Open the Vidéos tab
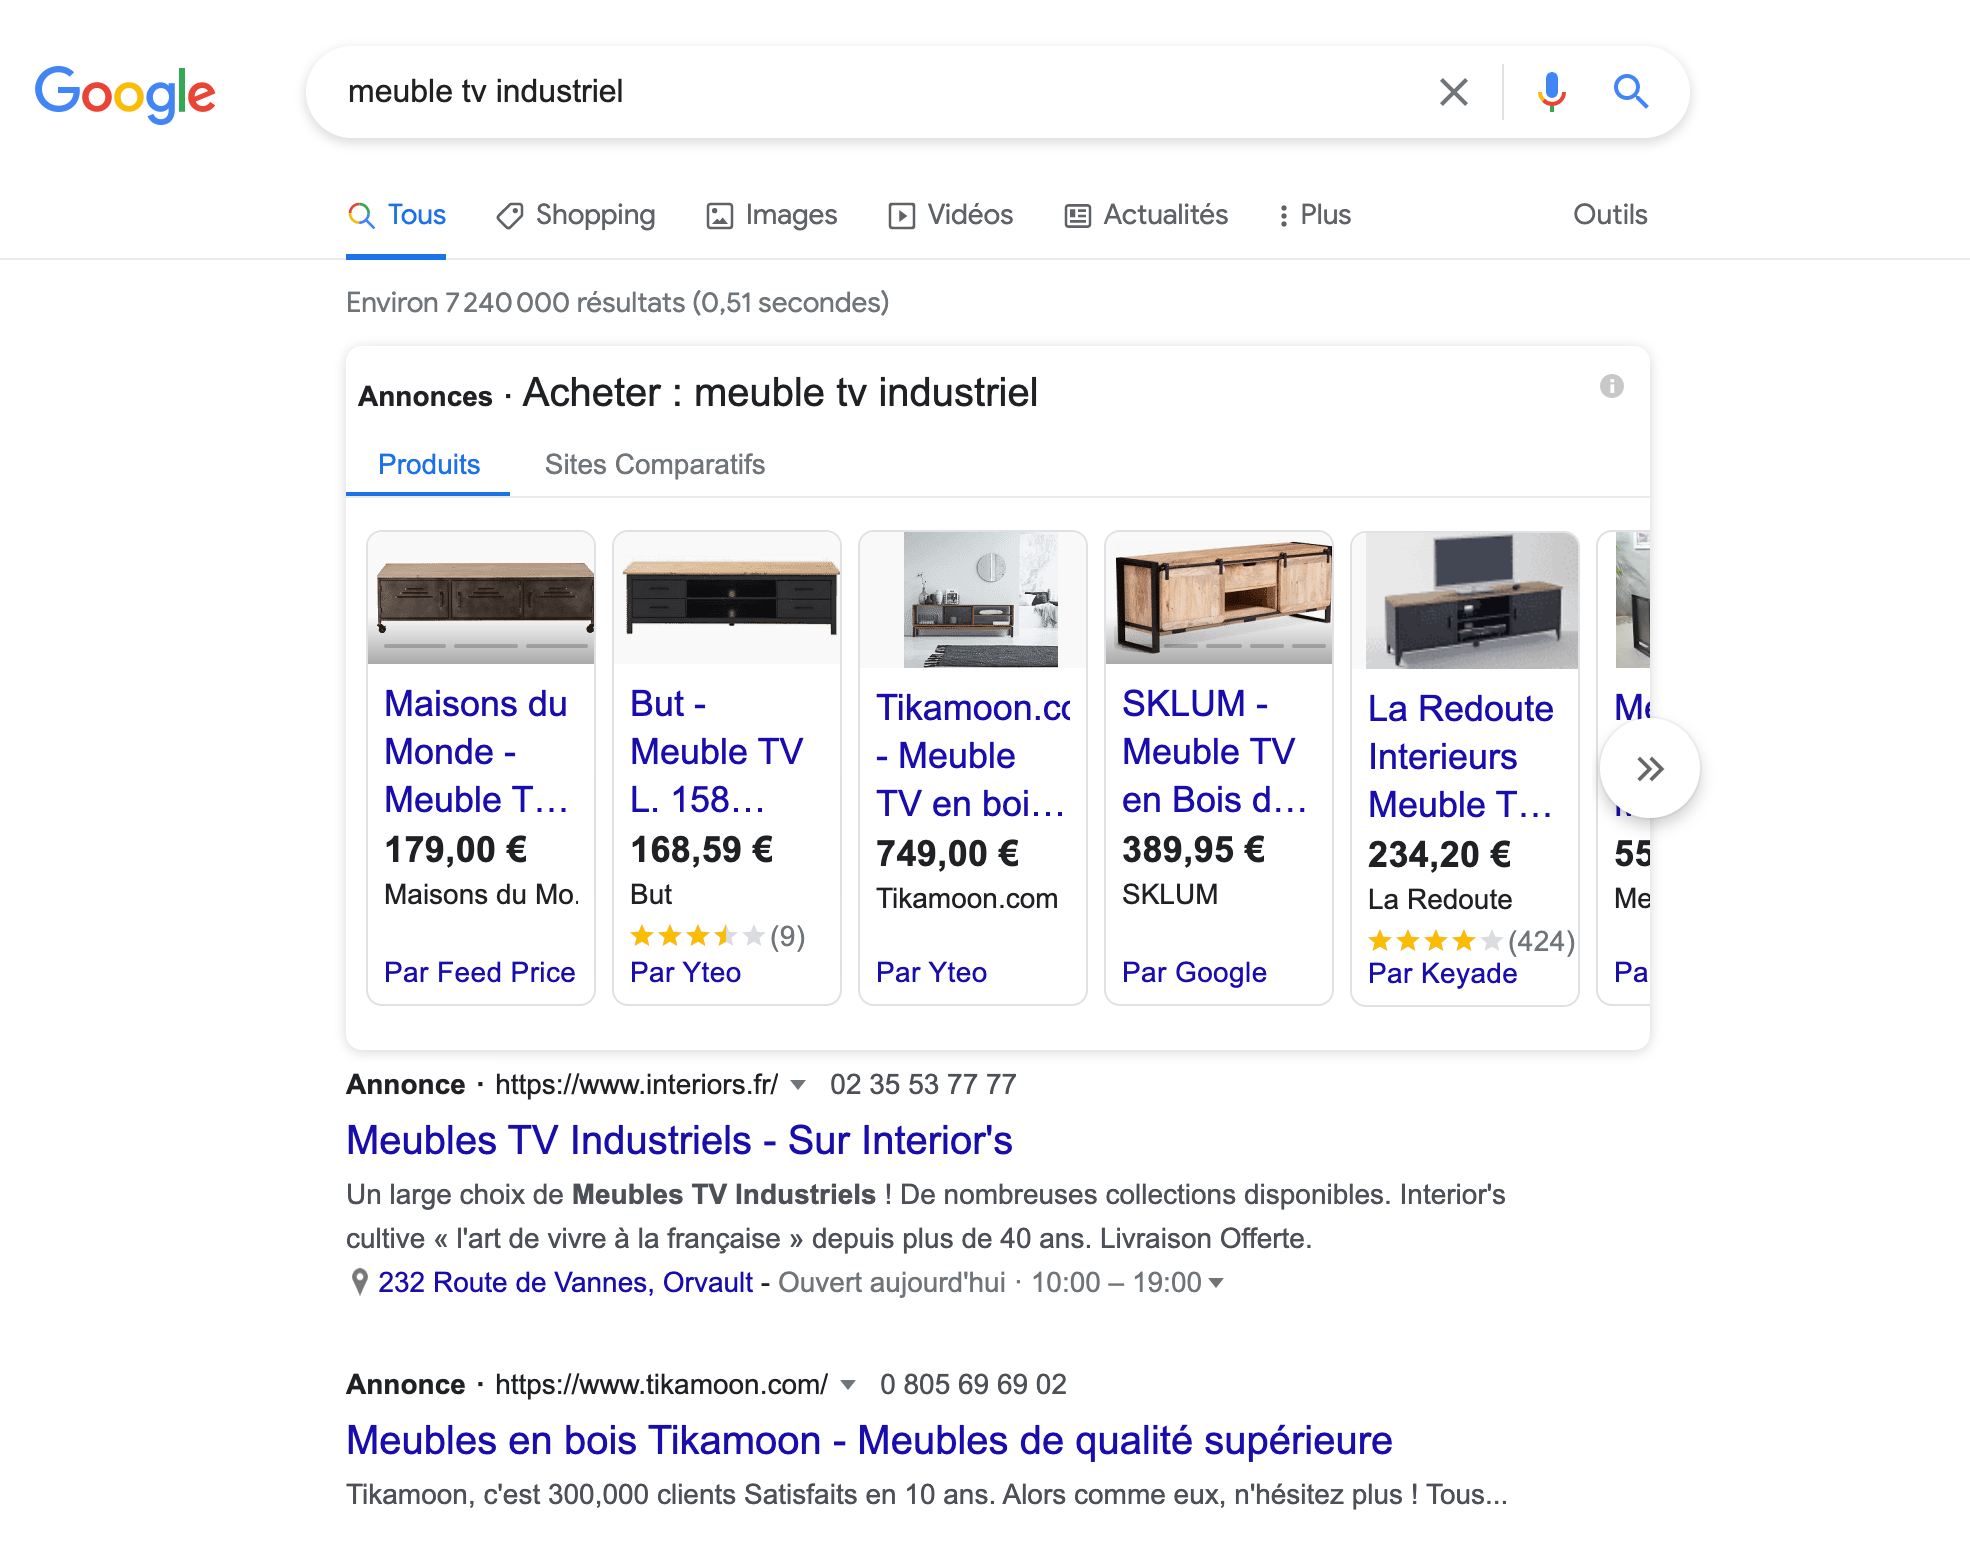The height and width of the screenshot is (1566, 1970). click(x=950, y=215)
